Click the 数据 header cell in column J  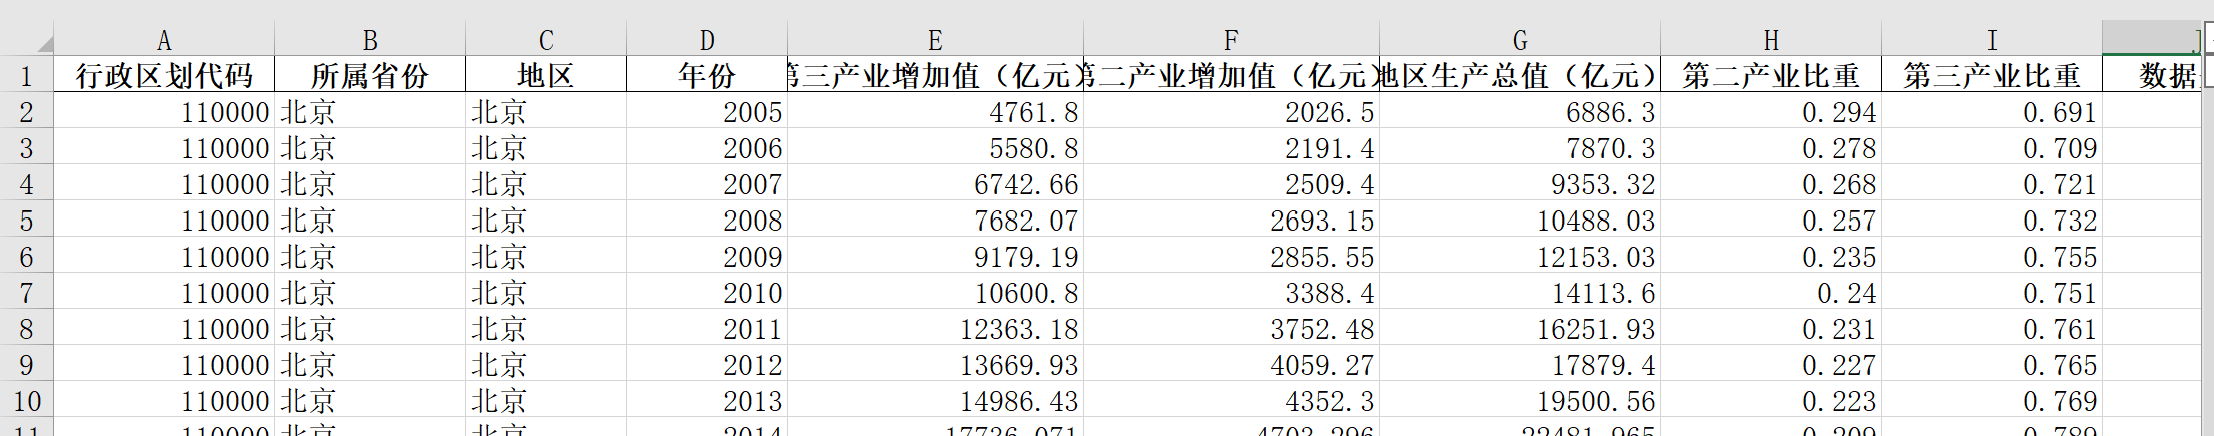2151,75
